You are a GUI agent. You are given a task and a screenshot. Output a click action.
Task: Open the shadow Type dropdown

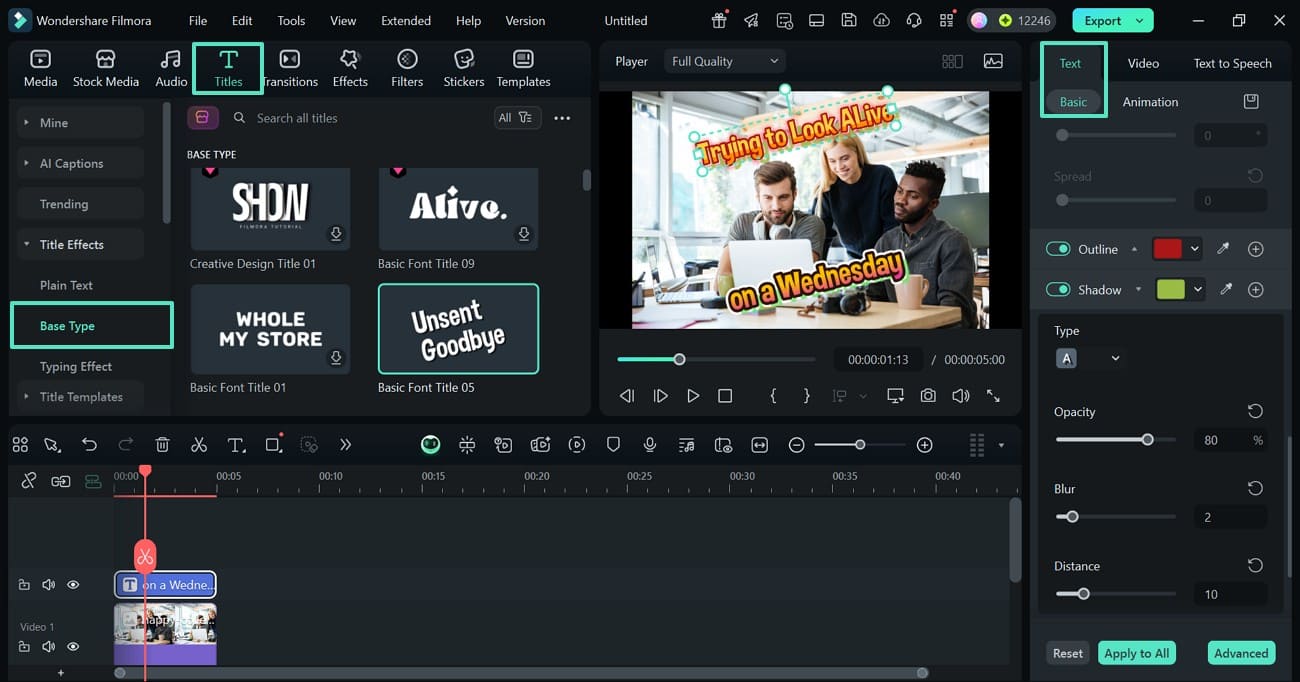[1088, 358]
